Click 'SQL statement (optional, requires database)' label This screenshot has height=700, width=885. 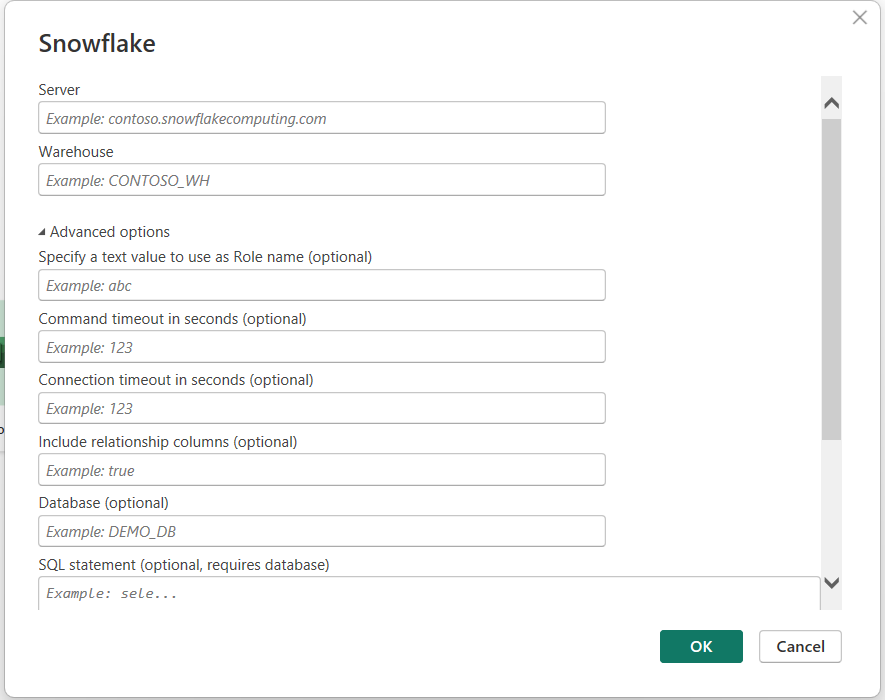(183, 565)
